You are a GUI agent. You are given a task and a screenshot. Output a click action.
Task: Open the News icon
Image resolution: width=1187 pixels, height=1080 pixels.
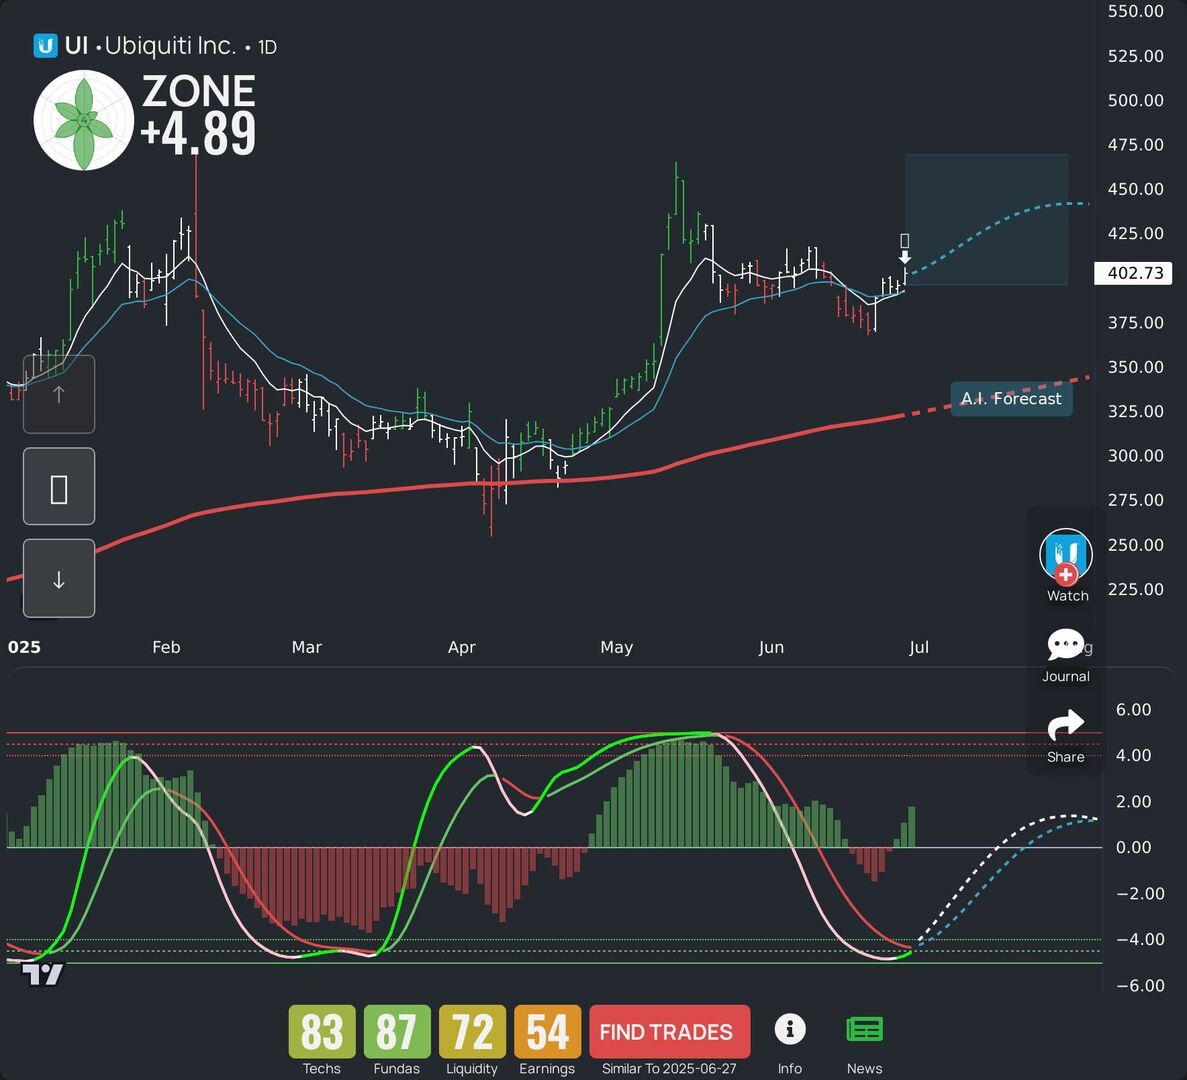click(x=865, y=1029)
